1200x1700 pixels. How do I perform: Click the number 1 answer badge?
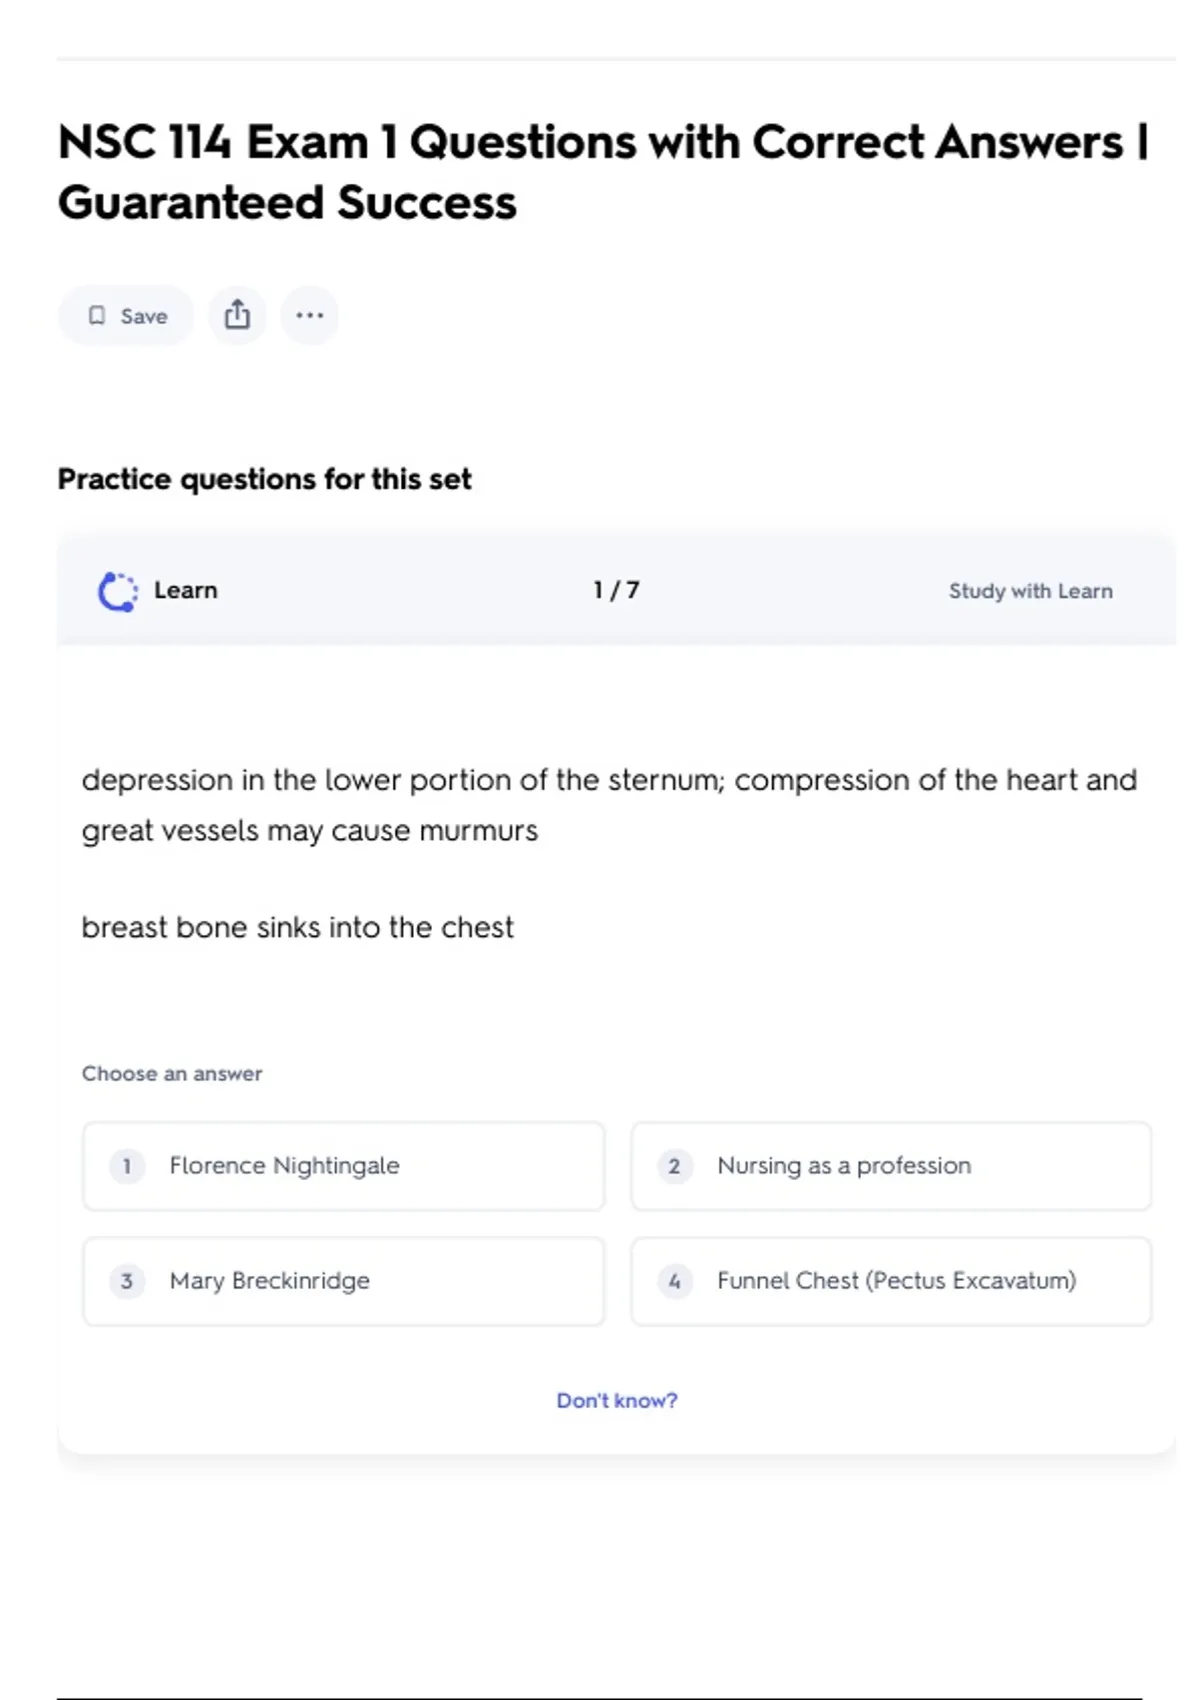point(127,1166)
